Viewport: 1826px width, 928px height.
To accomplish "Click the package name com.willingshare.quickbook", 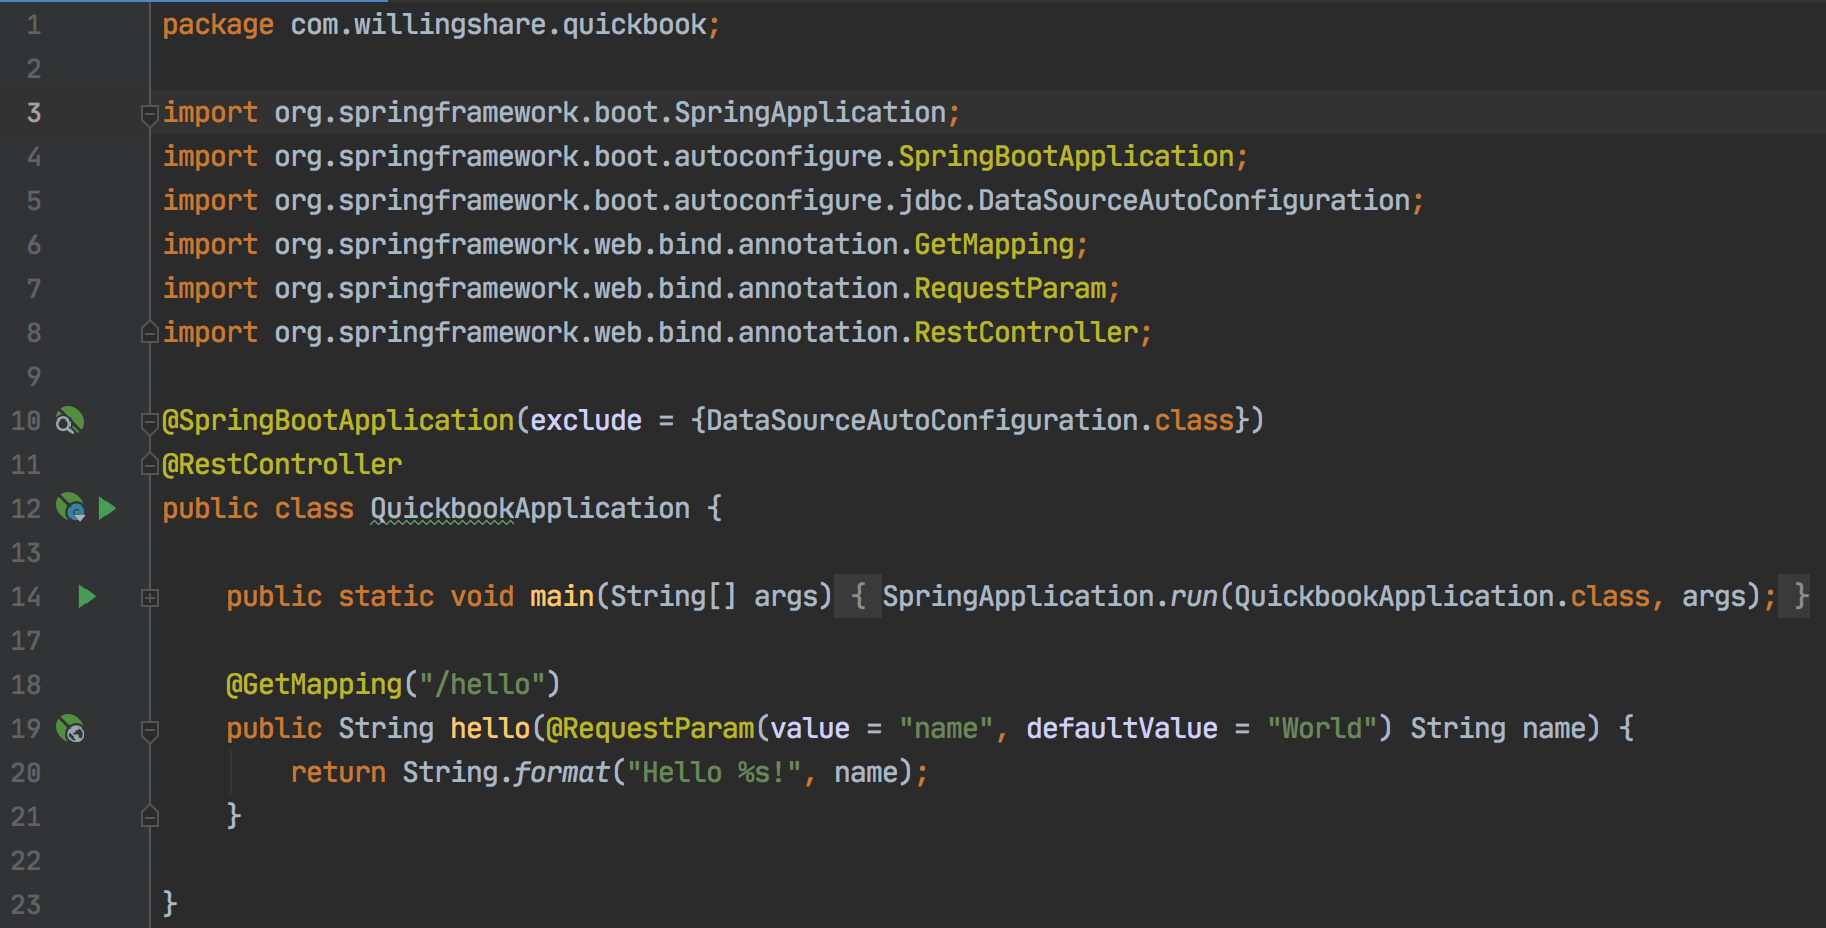I will tap(500, 24).
